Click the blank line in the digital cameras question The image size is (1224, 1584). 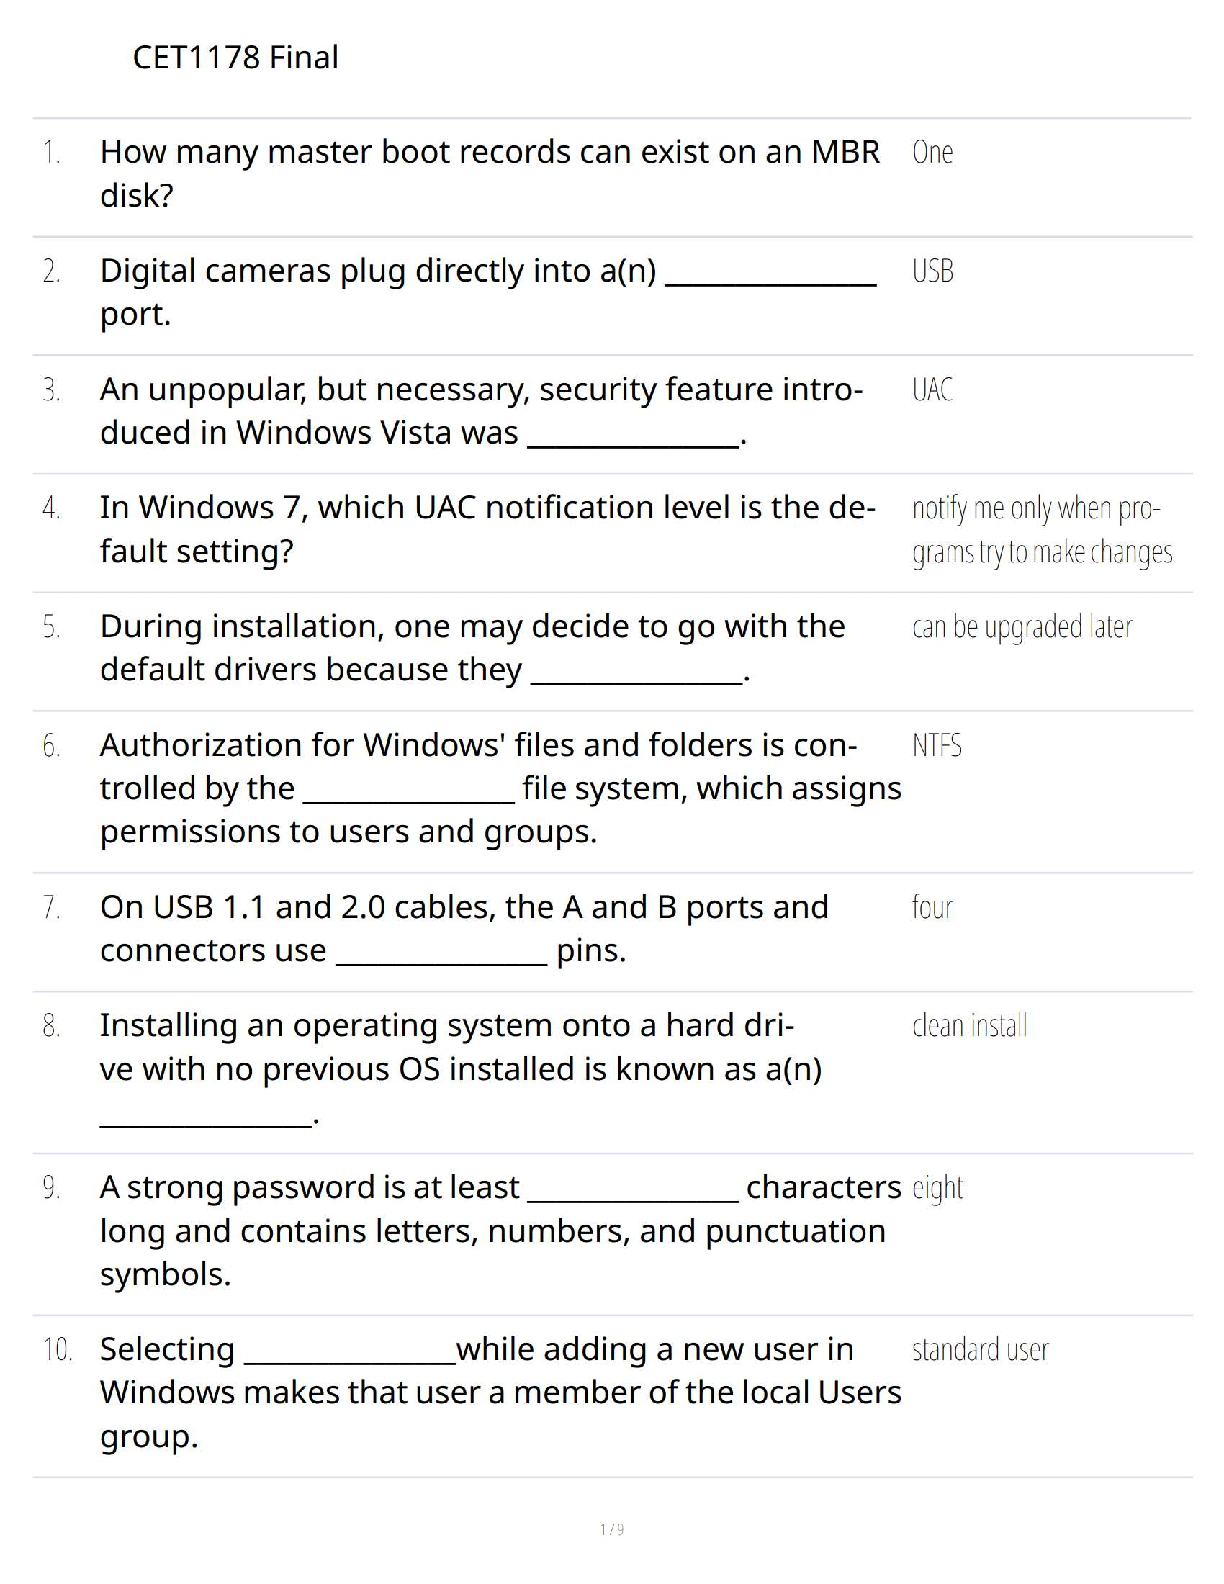click(771, 282)
